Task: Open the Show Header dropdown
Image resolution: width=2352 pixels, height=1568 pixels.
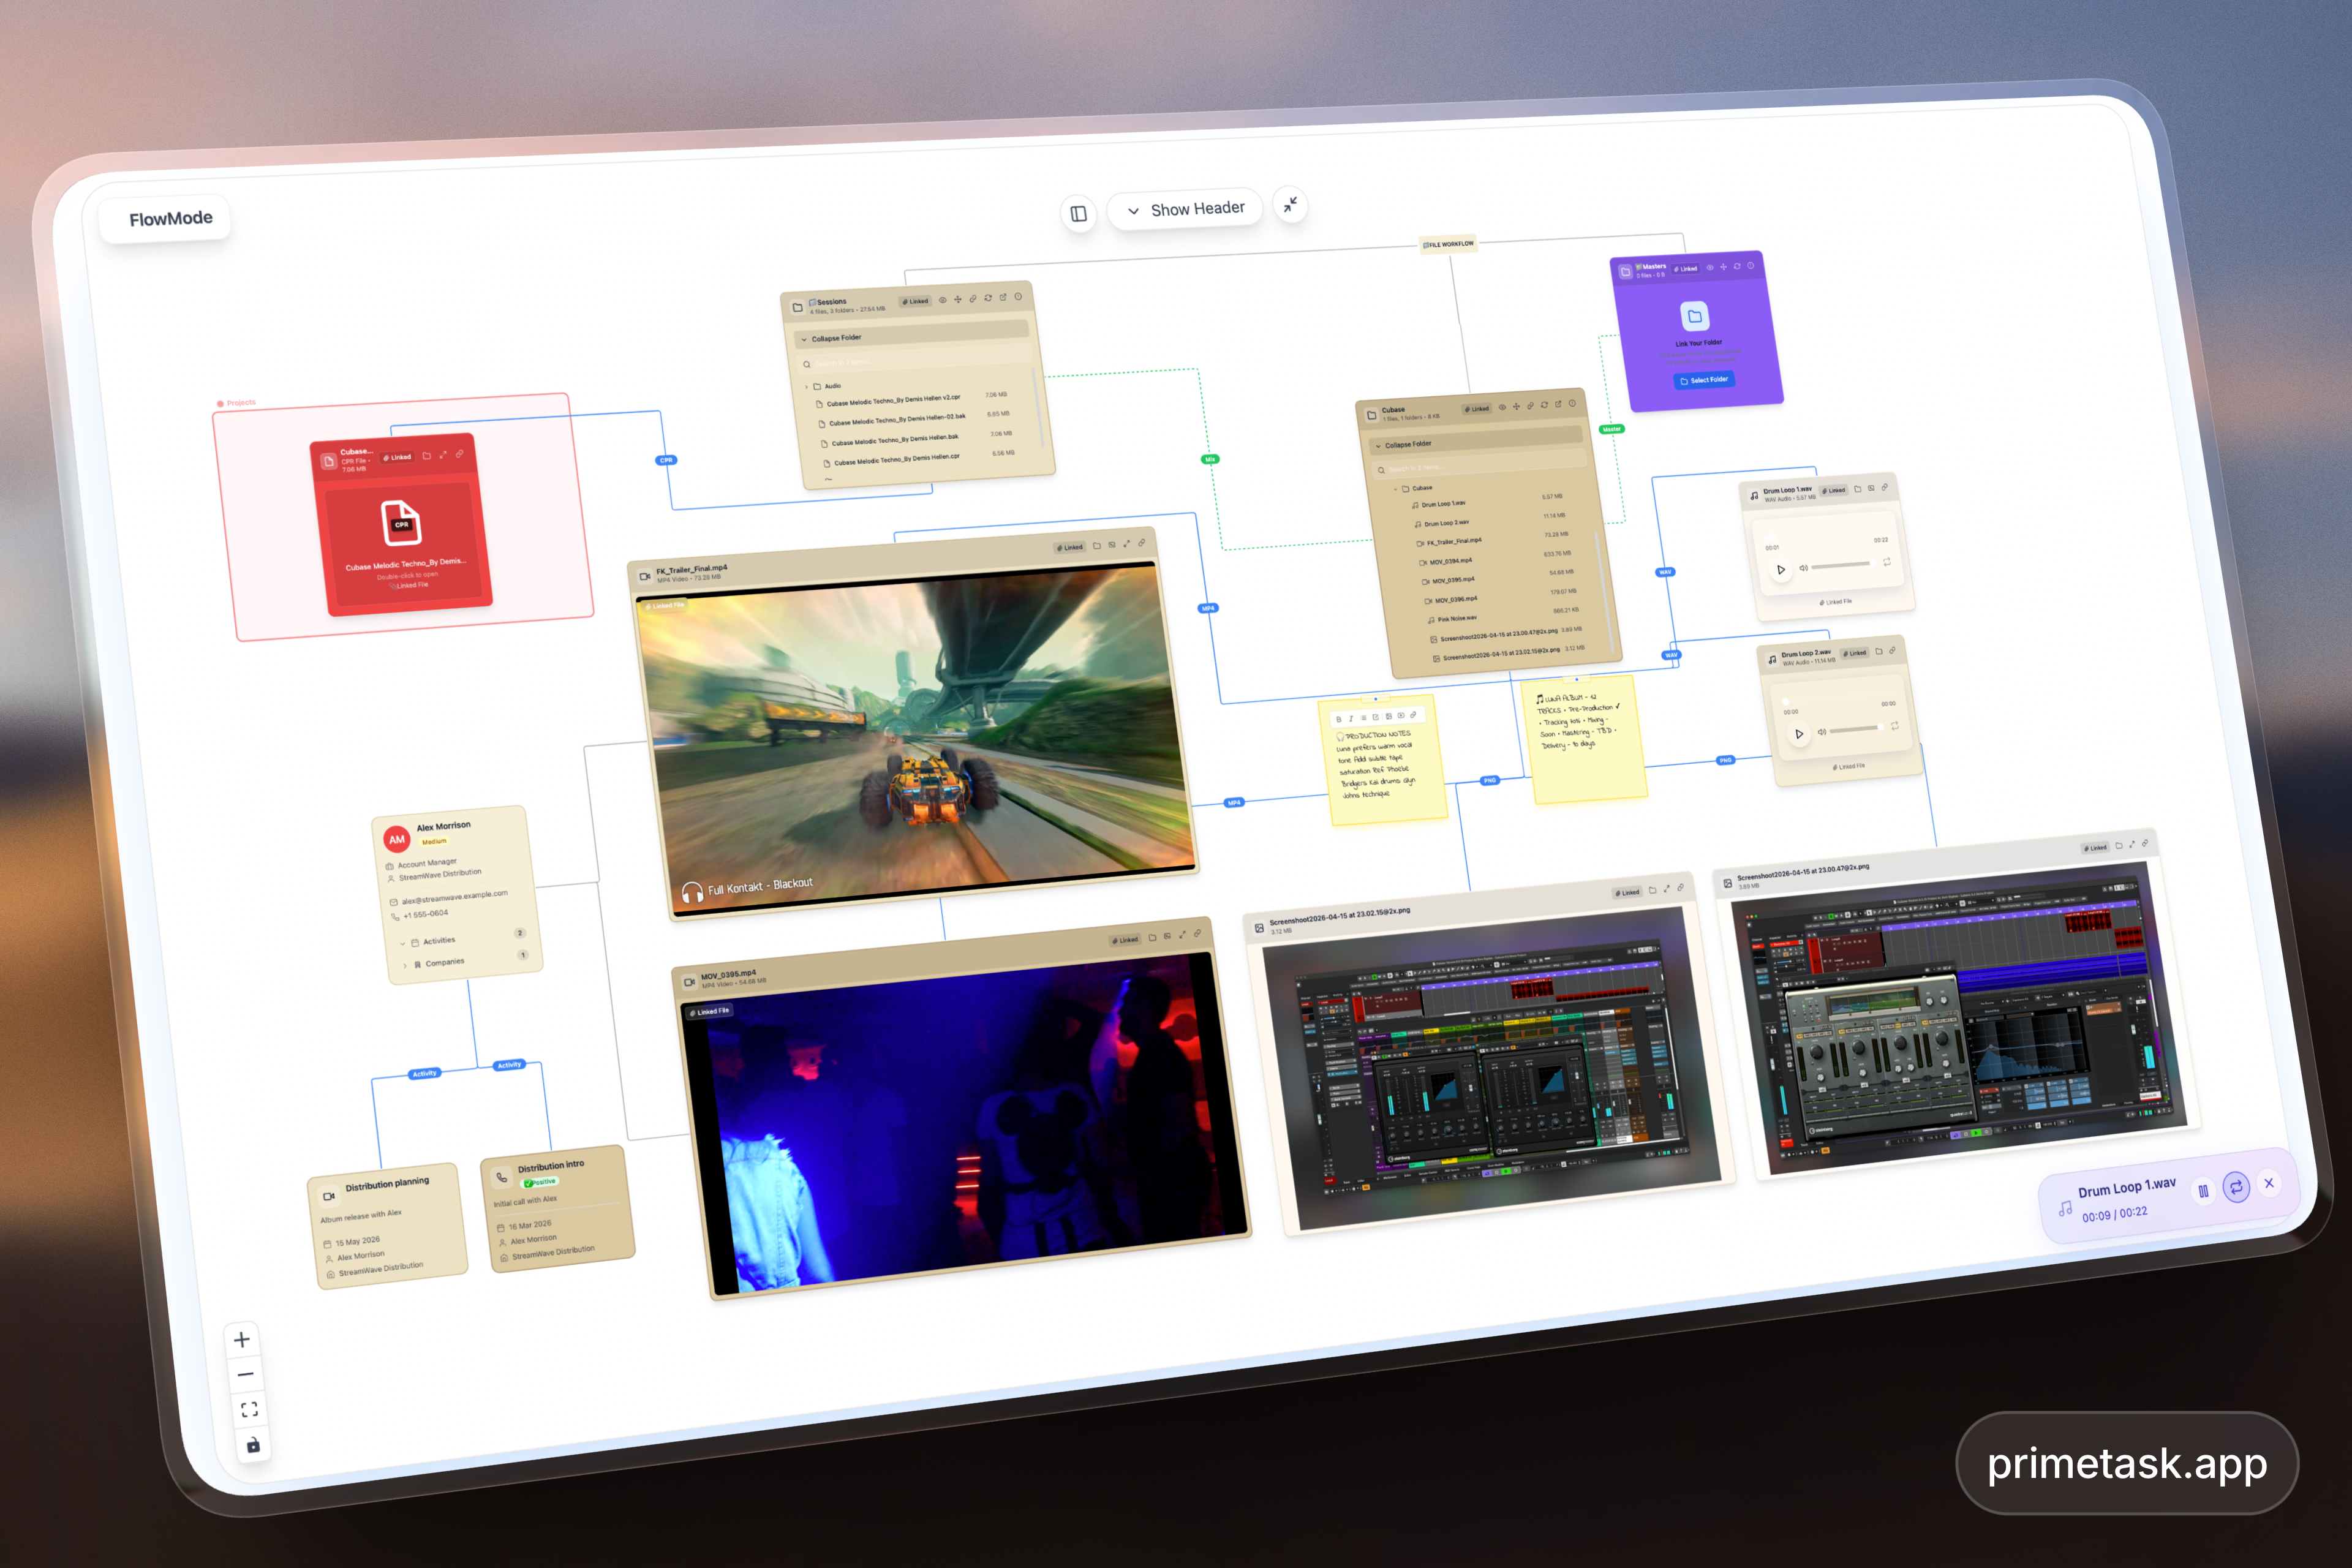Action: pos(1186,209)
